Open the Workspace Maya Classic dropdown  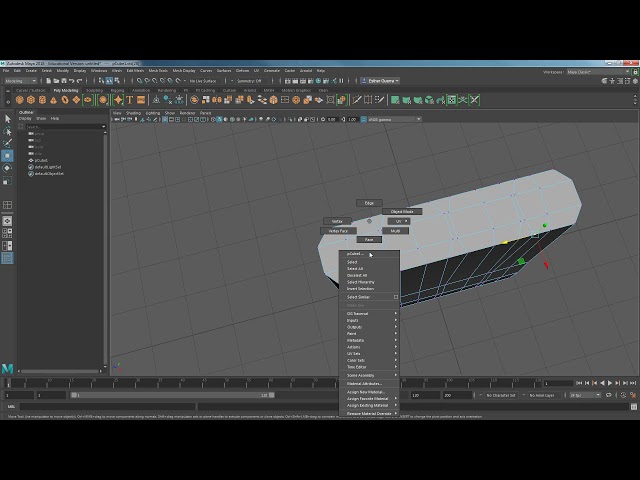598,72
